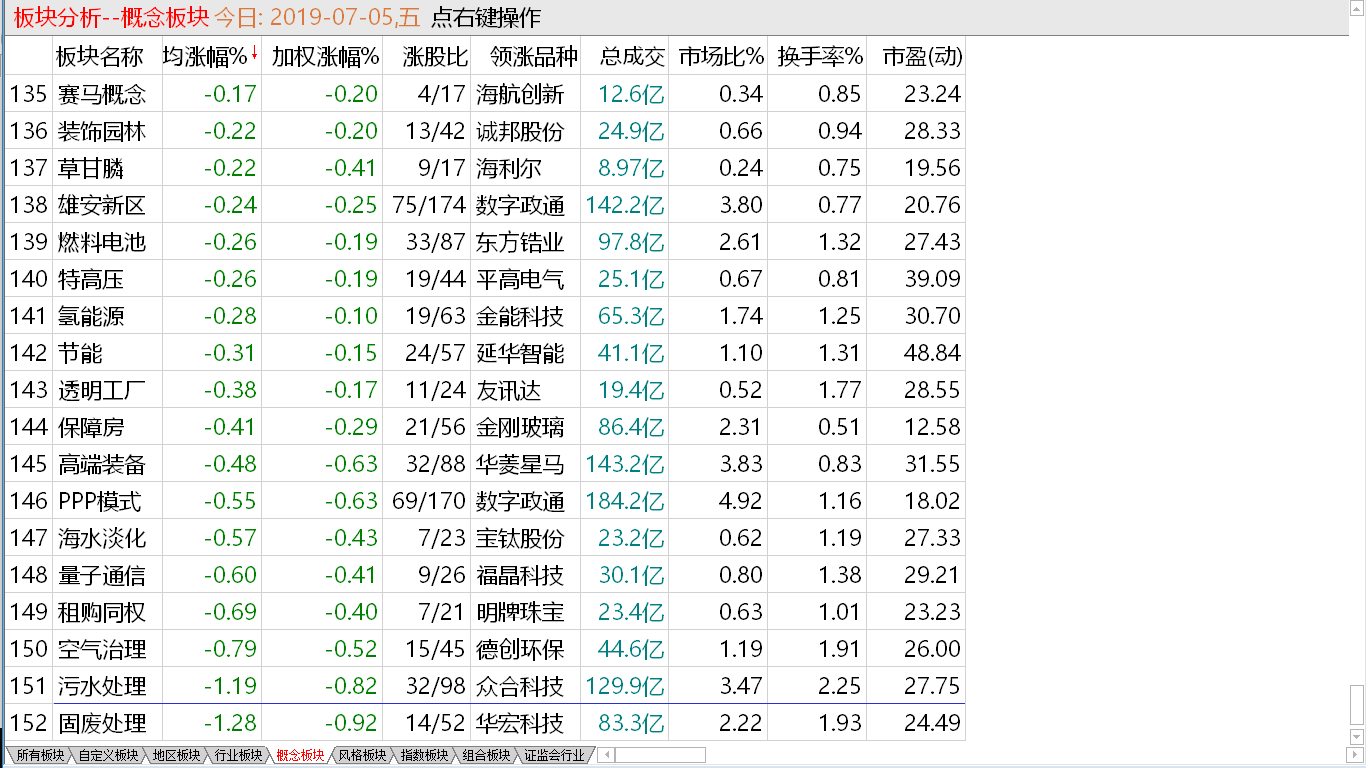Viewport: 1366px width, 768px height.
Task: Open the 指数板块 tab
Action: pyautogui.click(x=424, y=756)
